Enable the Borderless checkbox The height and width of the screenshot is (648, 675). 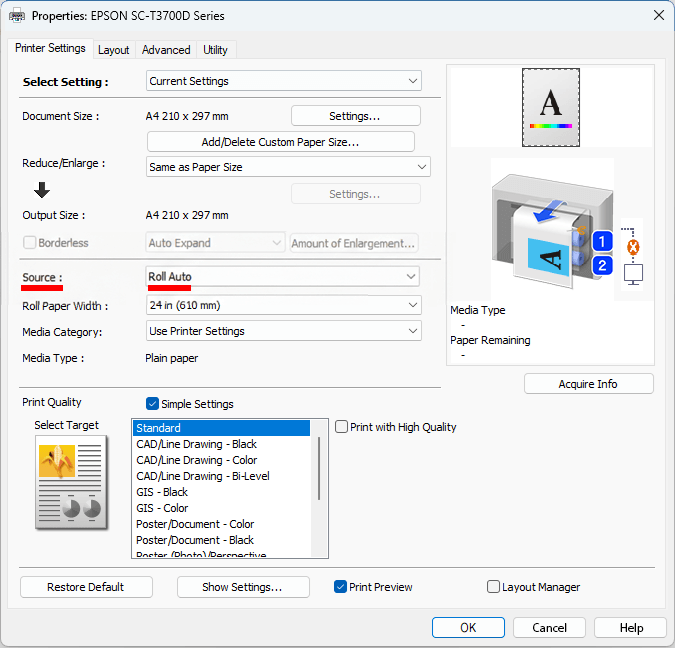[x=29, y=242]
